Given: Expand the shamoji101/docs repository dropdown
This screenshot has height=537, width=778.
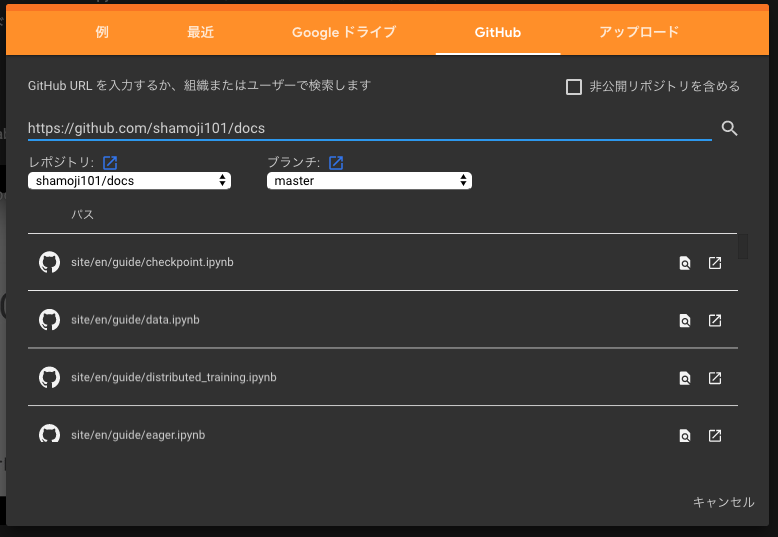Looking at the screenshot, I should click(130, 181).
